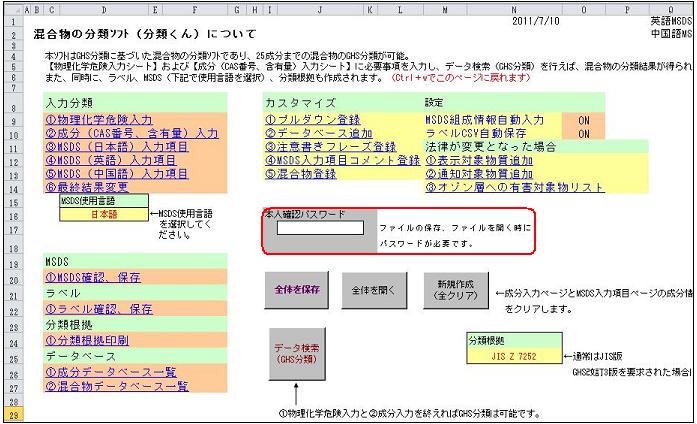Screen dimensions: 697x424
Task: Click the date cell 2011/7/10
Action: (536, 21)
